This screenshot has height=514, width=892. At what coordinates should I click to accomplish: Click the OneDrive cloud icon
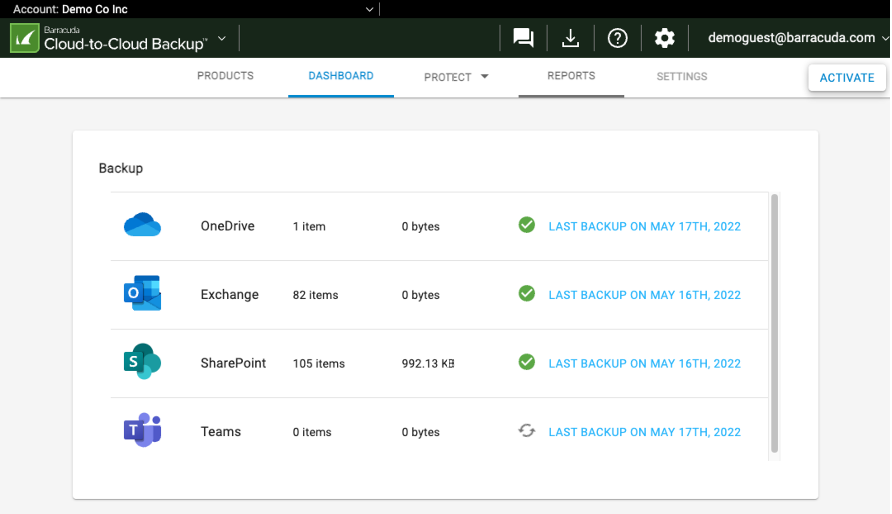click(x=142, y=225)
